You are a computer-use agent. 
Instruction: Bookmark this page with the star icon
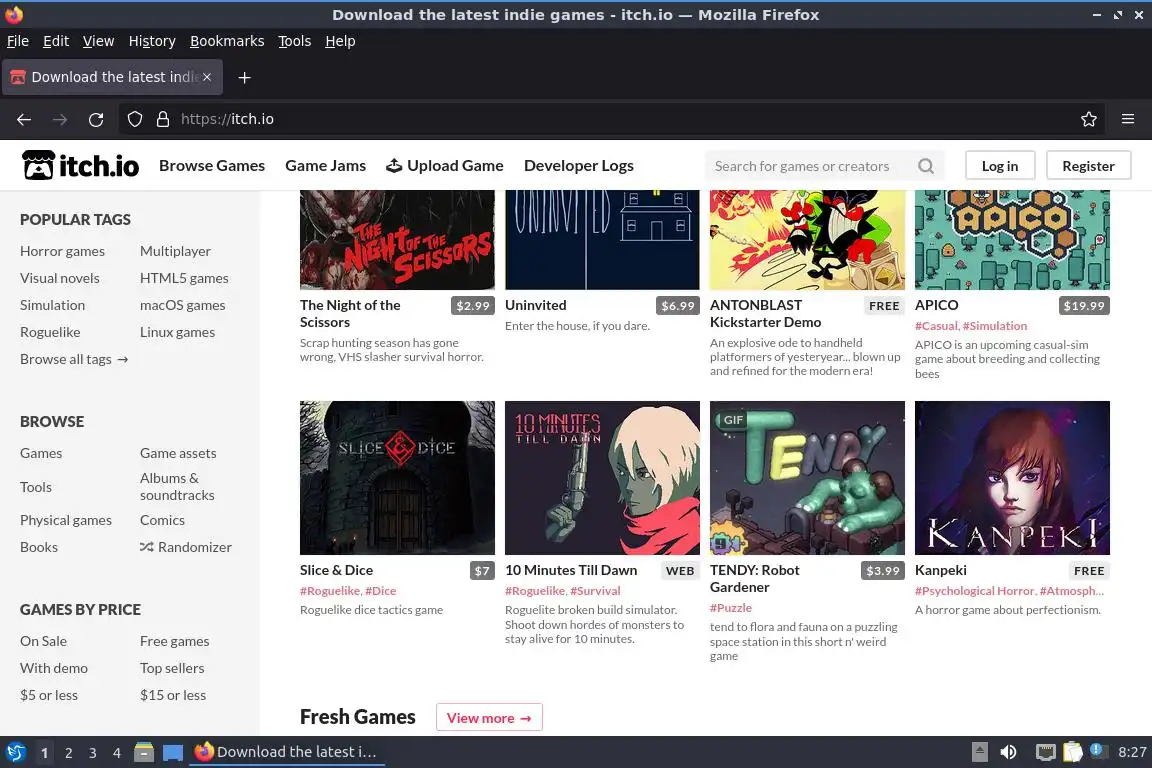pos(1089,119)
